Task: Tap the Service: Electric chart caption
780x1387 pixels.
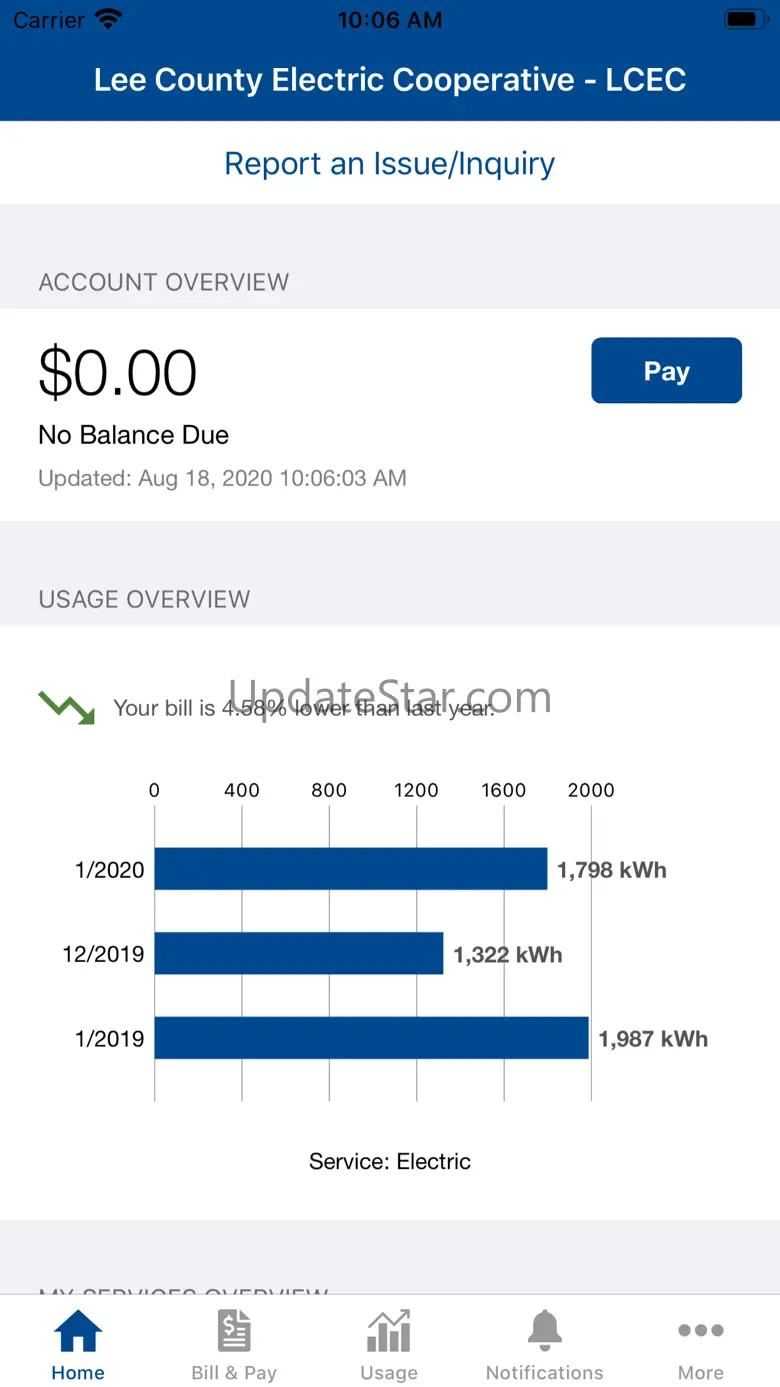Action: [x=389, y=1161]
